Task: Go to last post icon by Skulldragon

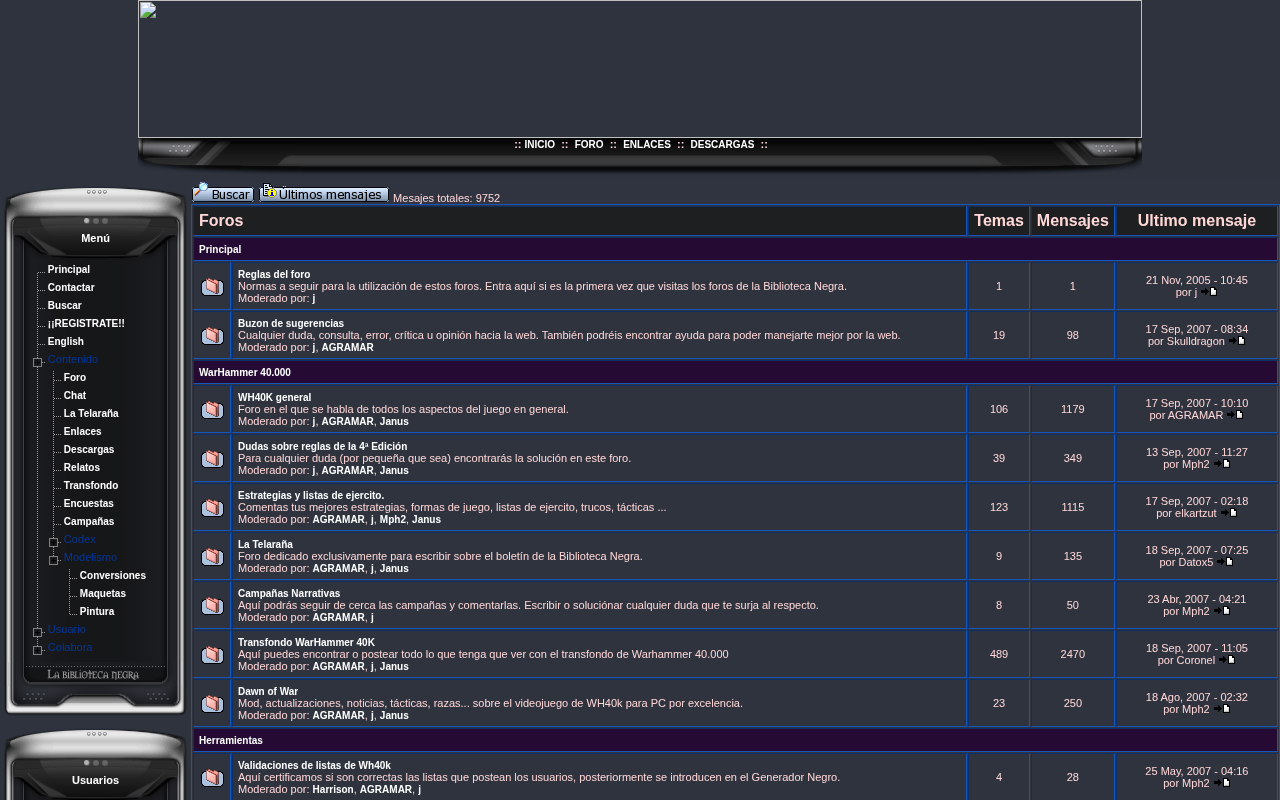Action: tap(1237, 341)
